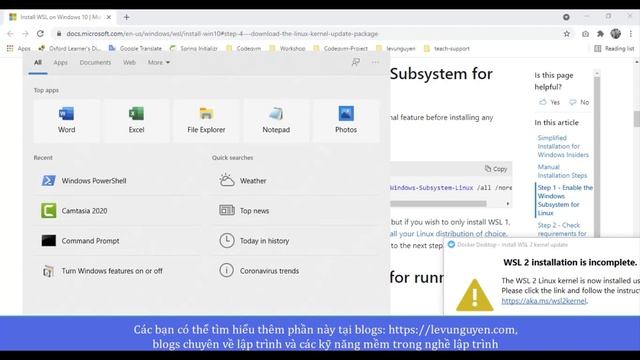Vote Yes for page helpful
The height and width of the screenshot is (360, 640).
(x=549, y=102)
